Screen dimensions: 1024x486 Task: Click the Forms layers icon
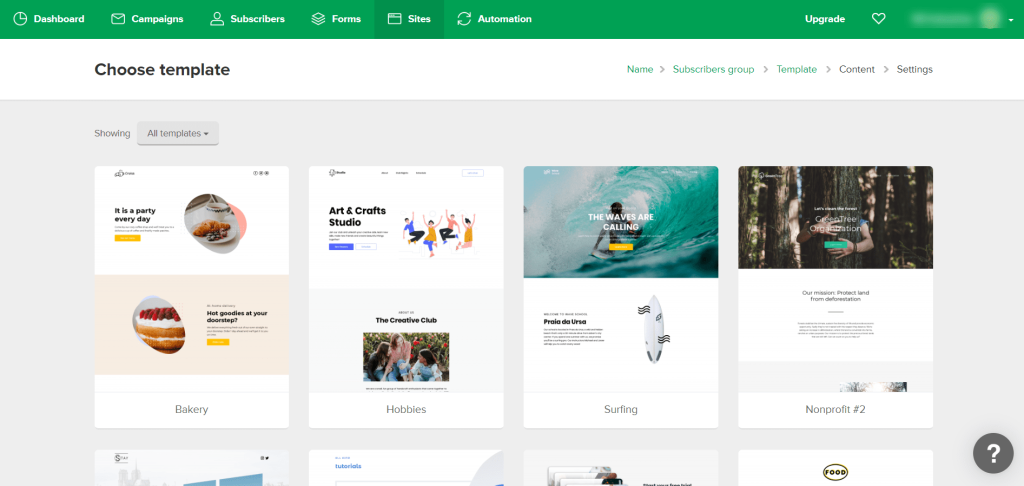[318, 19]
